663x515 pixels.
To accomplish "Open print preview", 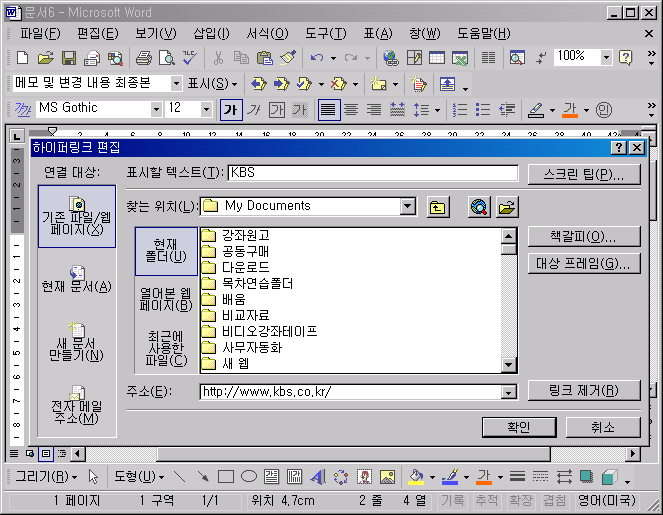I will click(167, 58).
